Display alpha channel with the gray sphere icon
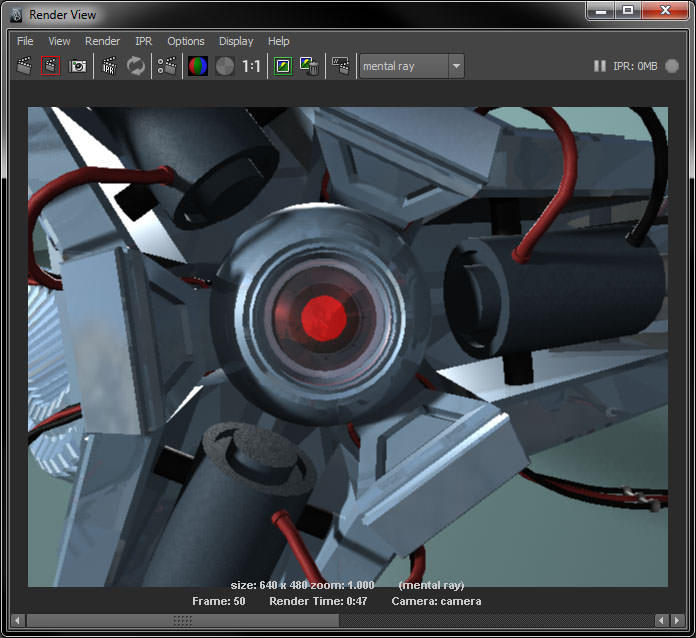 pos(225,66)
